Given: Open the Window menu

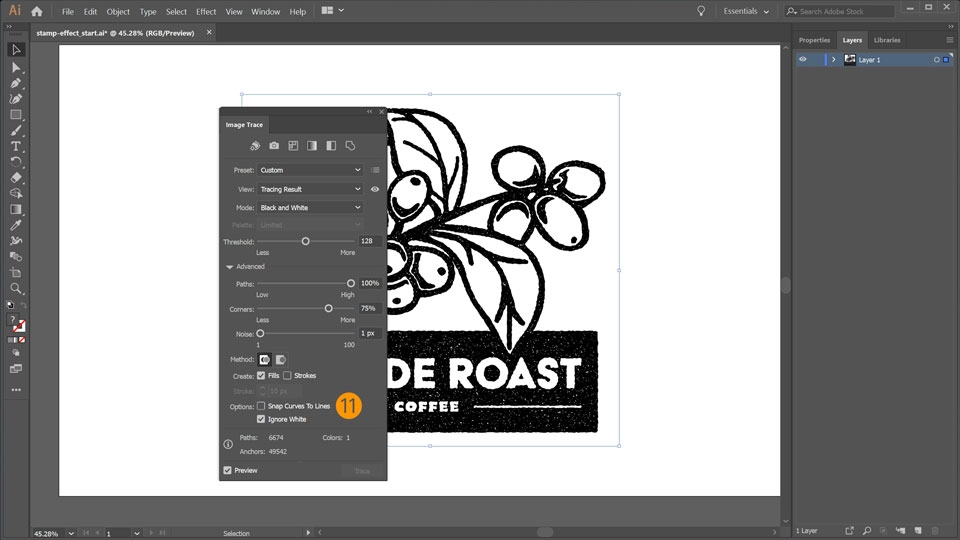Looking at the screenshot, I should (x=265, y=12).
